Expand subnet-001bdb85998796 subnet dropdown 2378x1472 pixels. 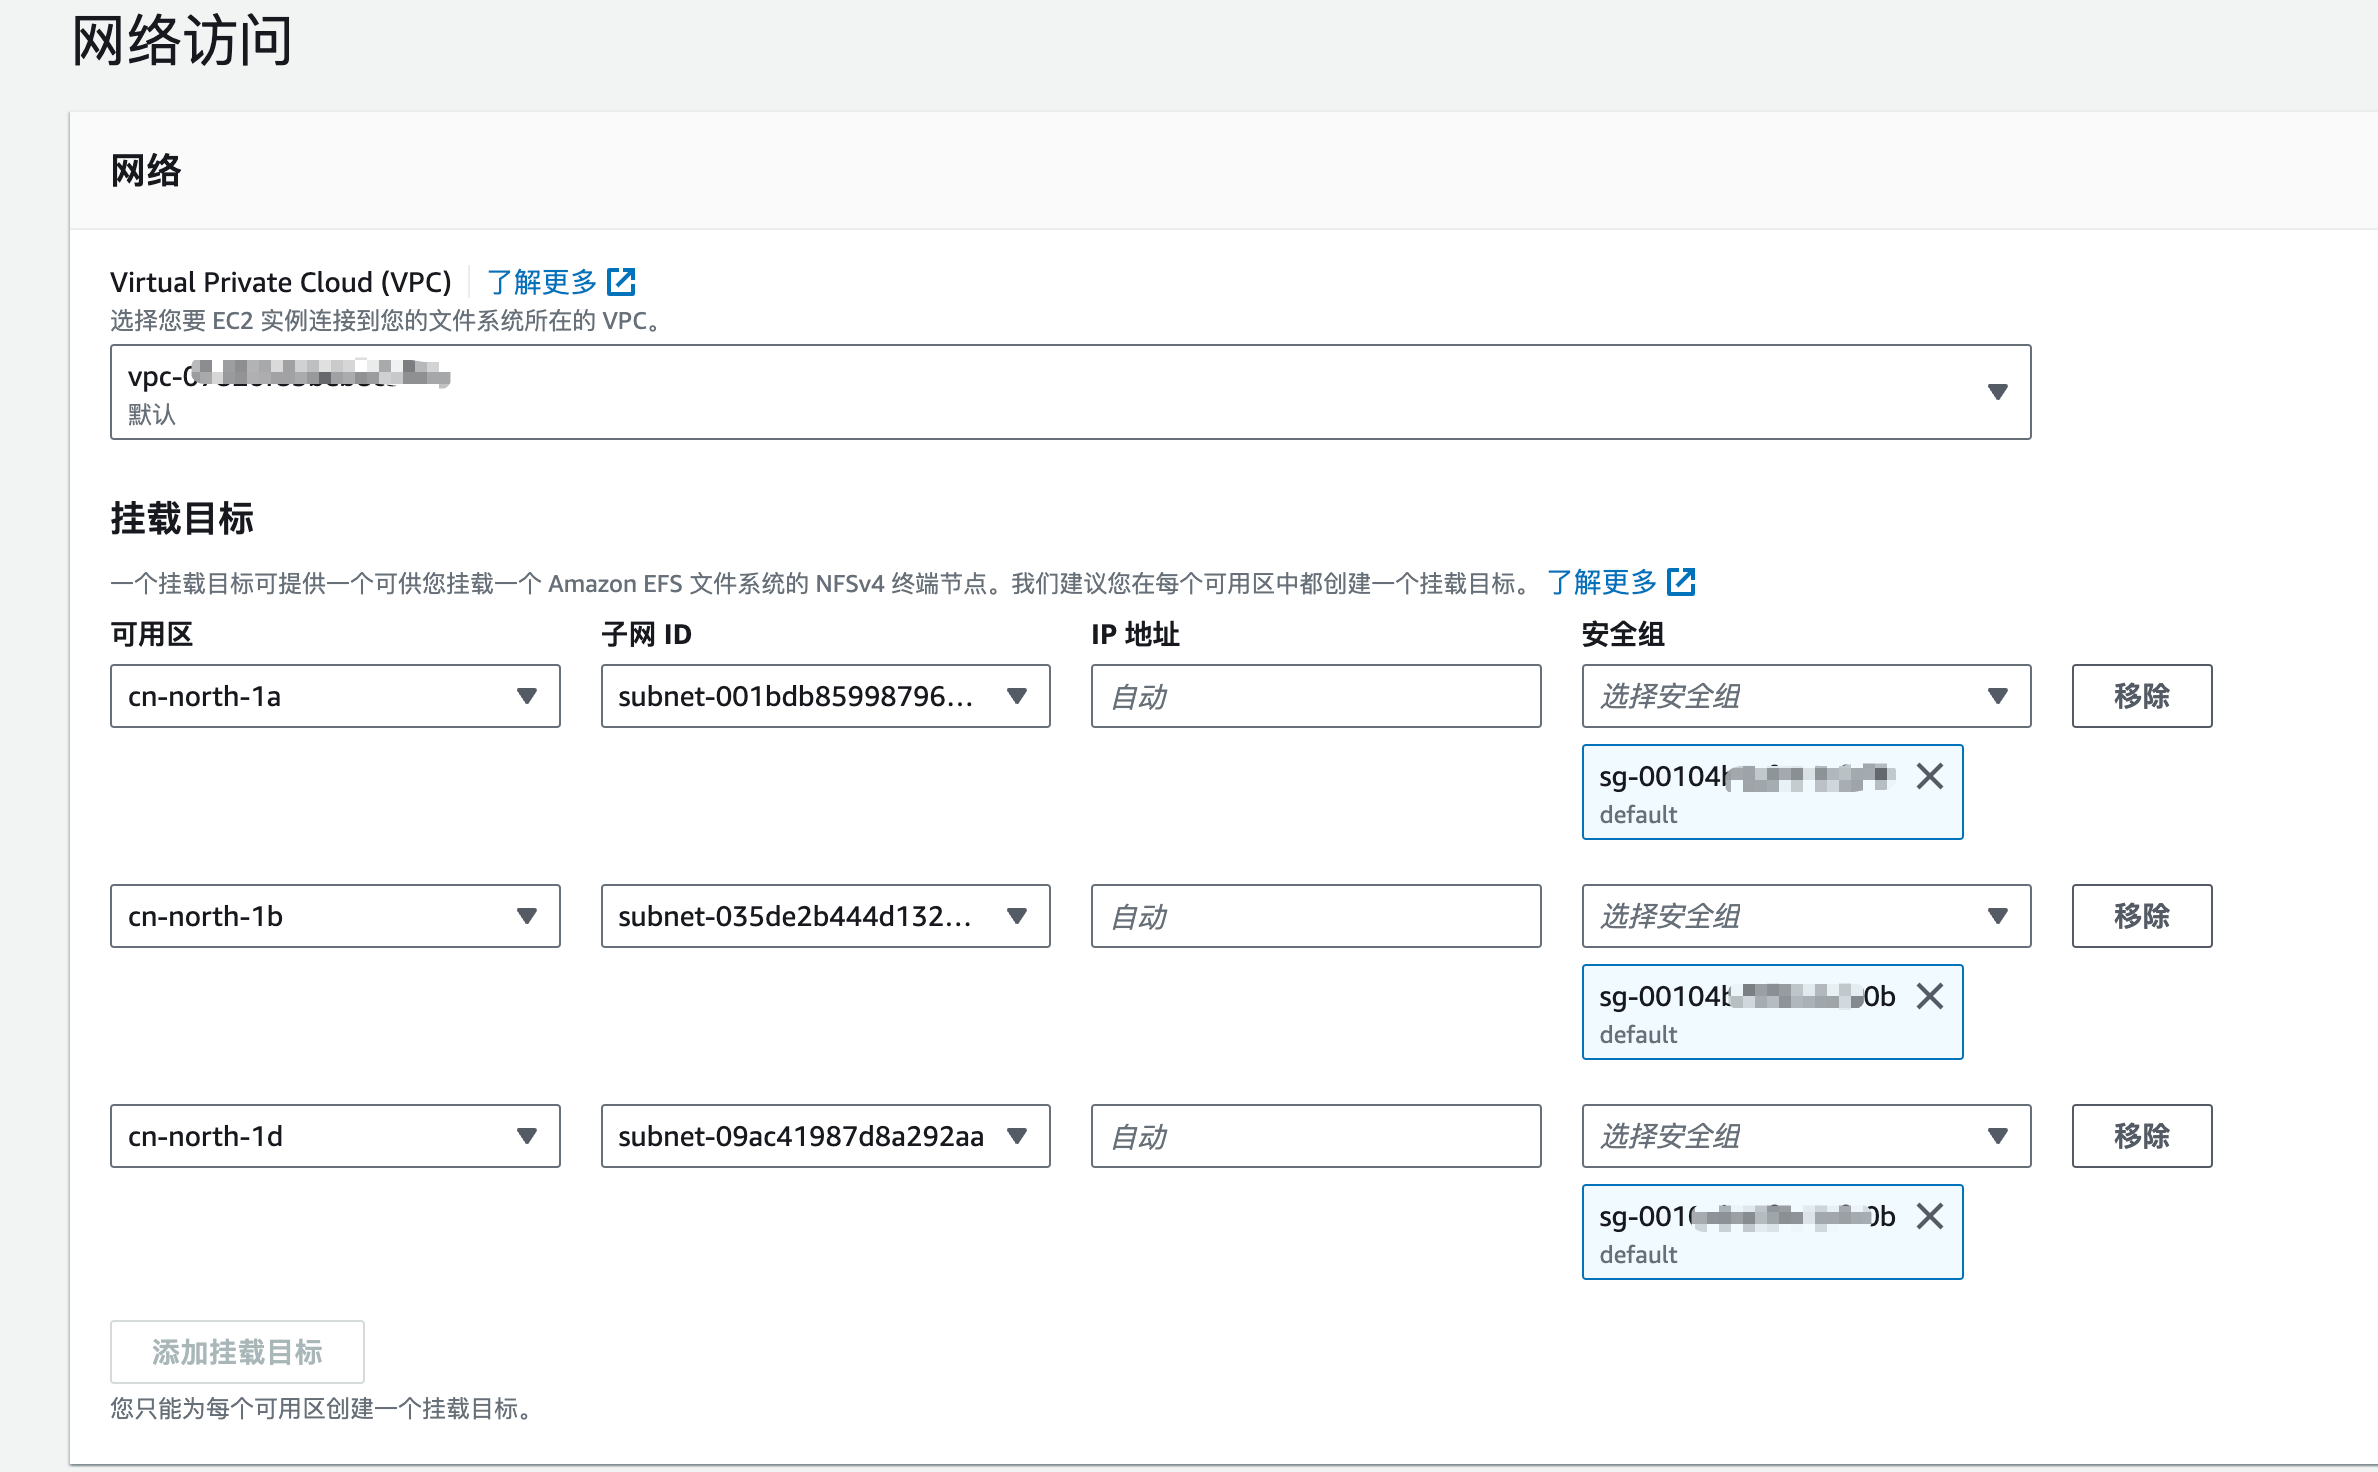(825, 696)
